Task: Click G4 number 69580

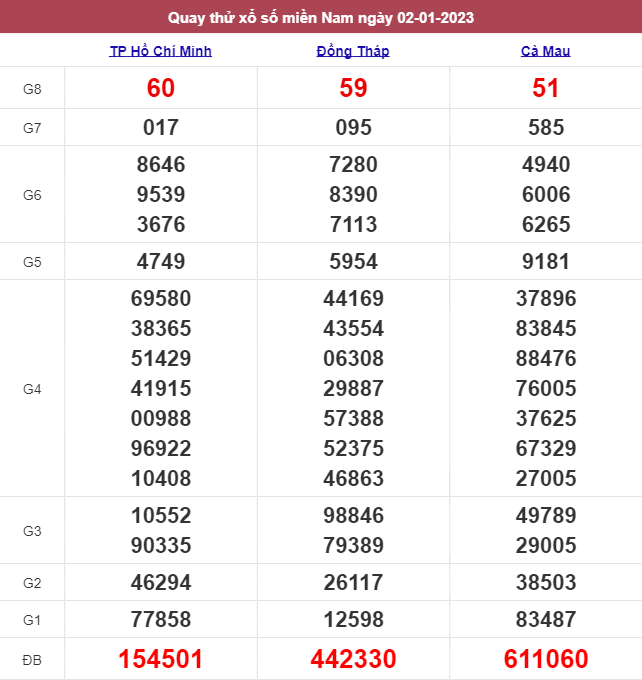Action: click(160, 299)
